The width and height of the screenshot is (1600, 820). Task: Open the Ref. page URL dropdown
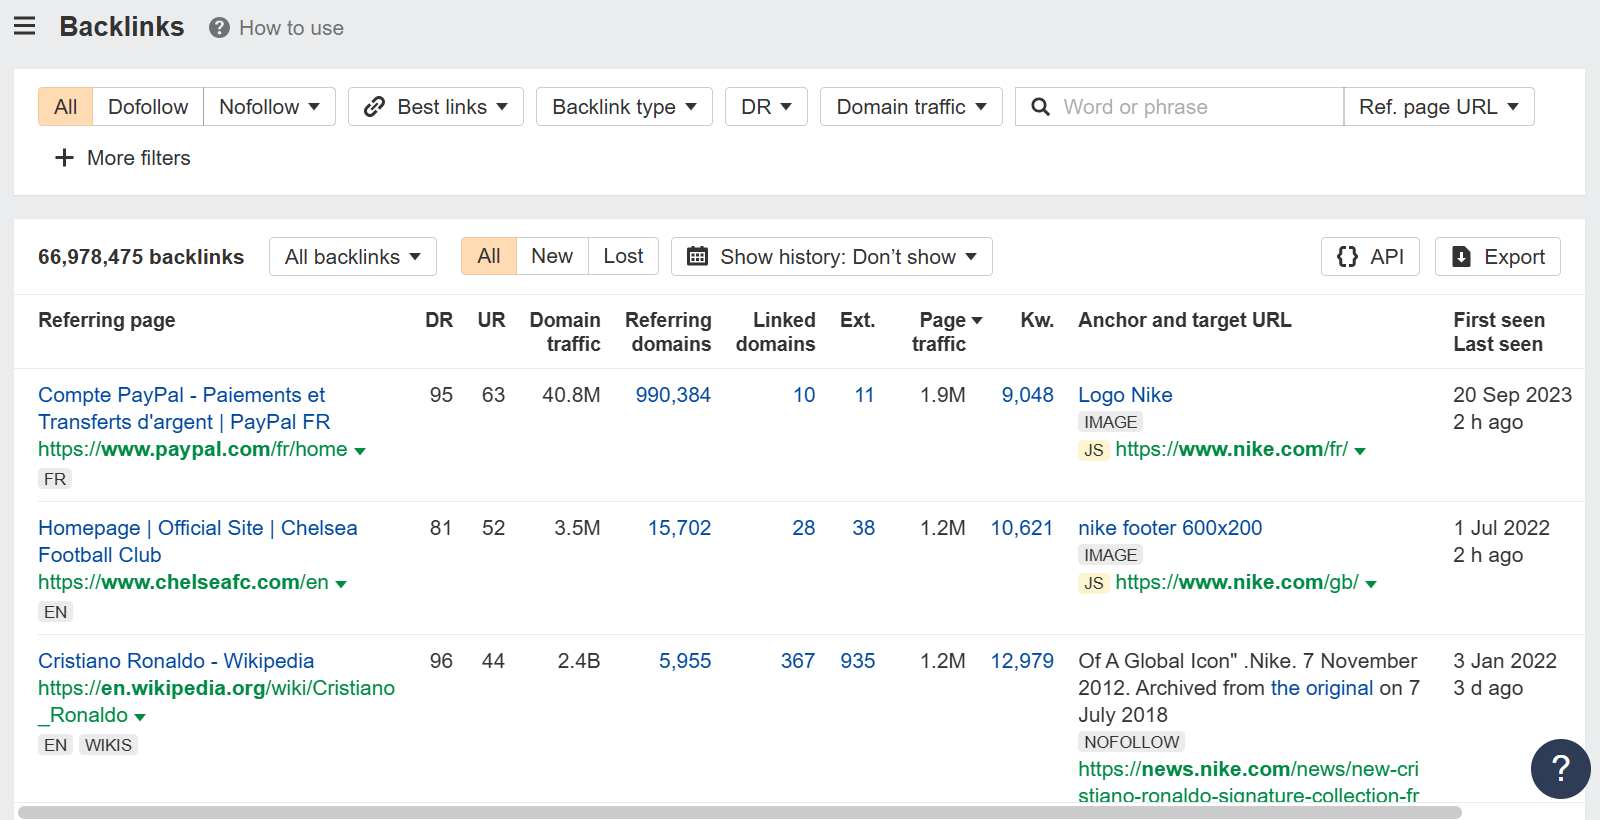coord(1439,107)
